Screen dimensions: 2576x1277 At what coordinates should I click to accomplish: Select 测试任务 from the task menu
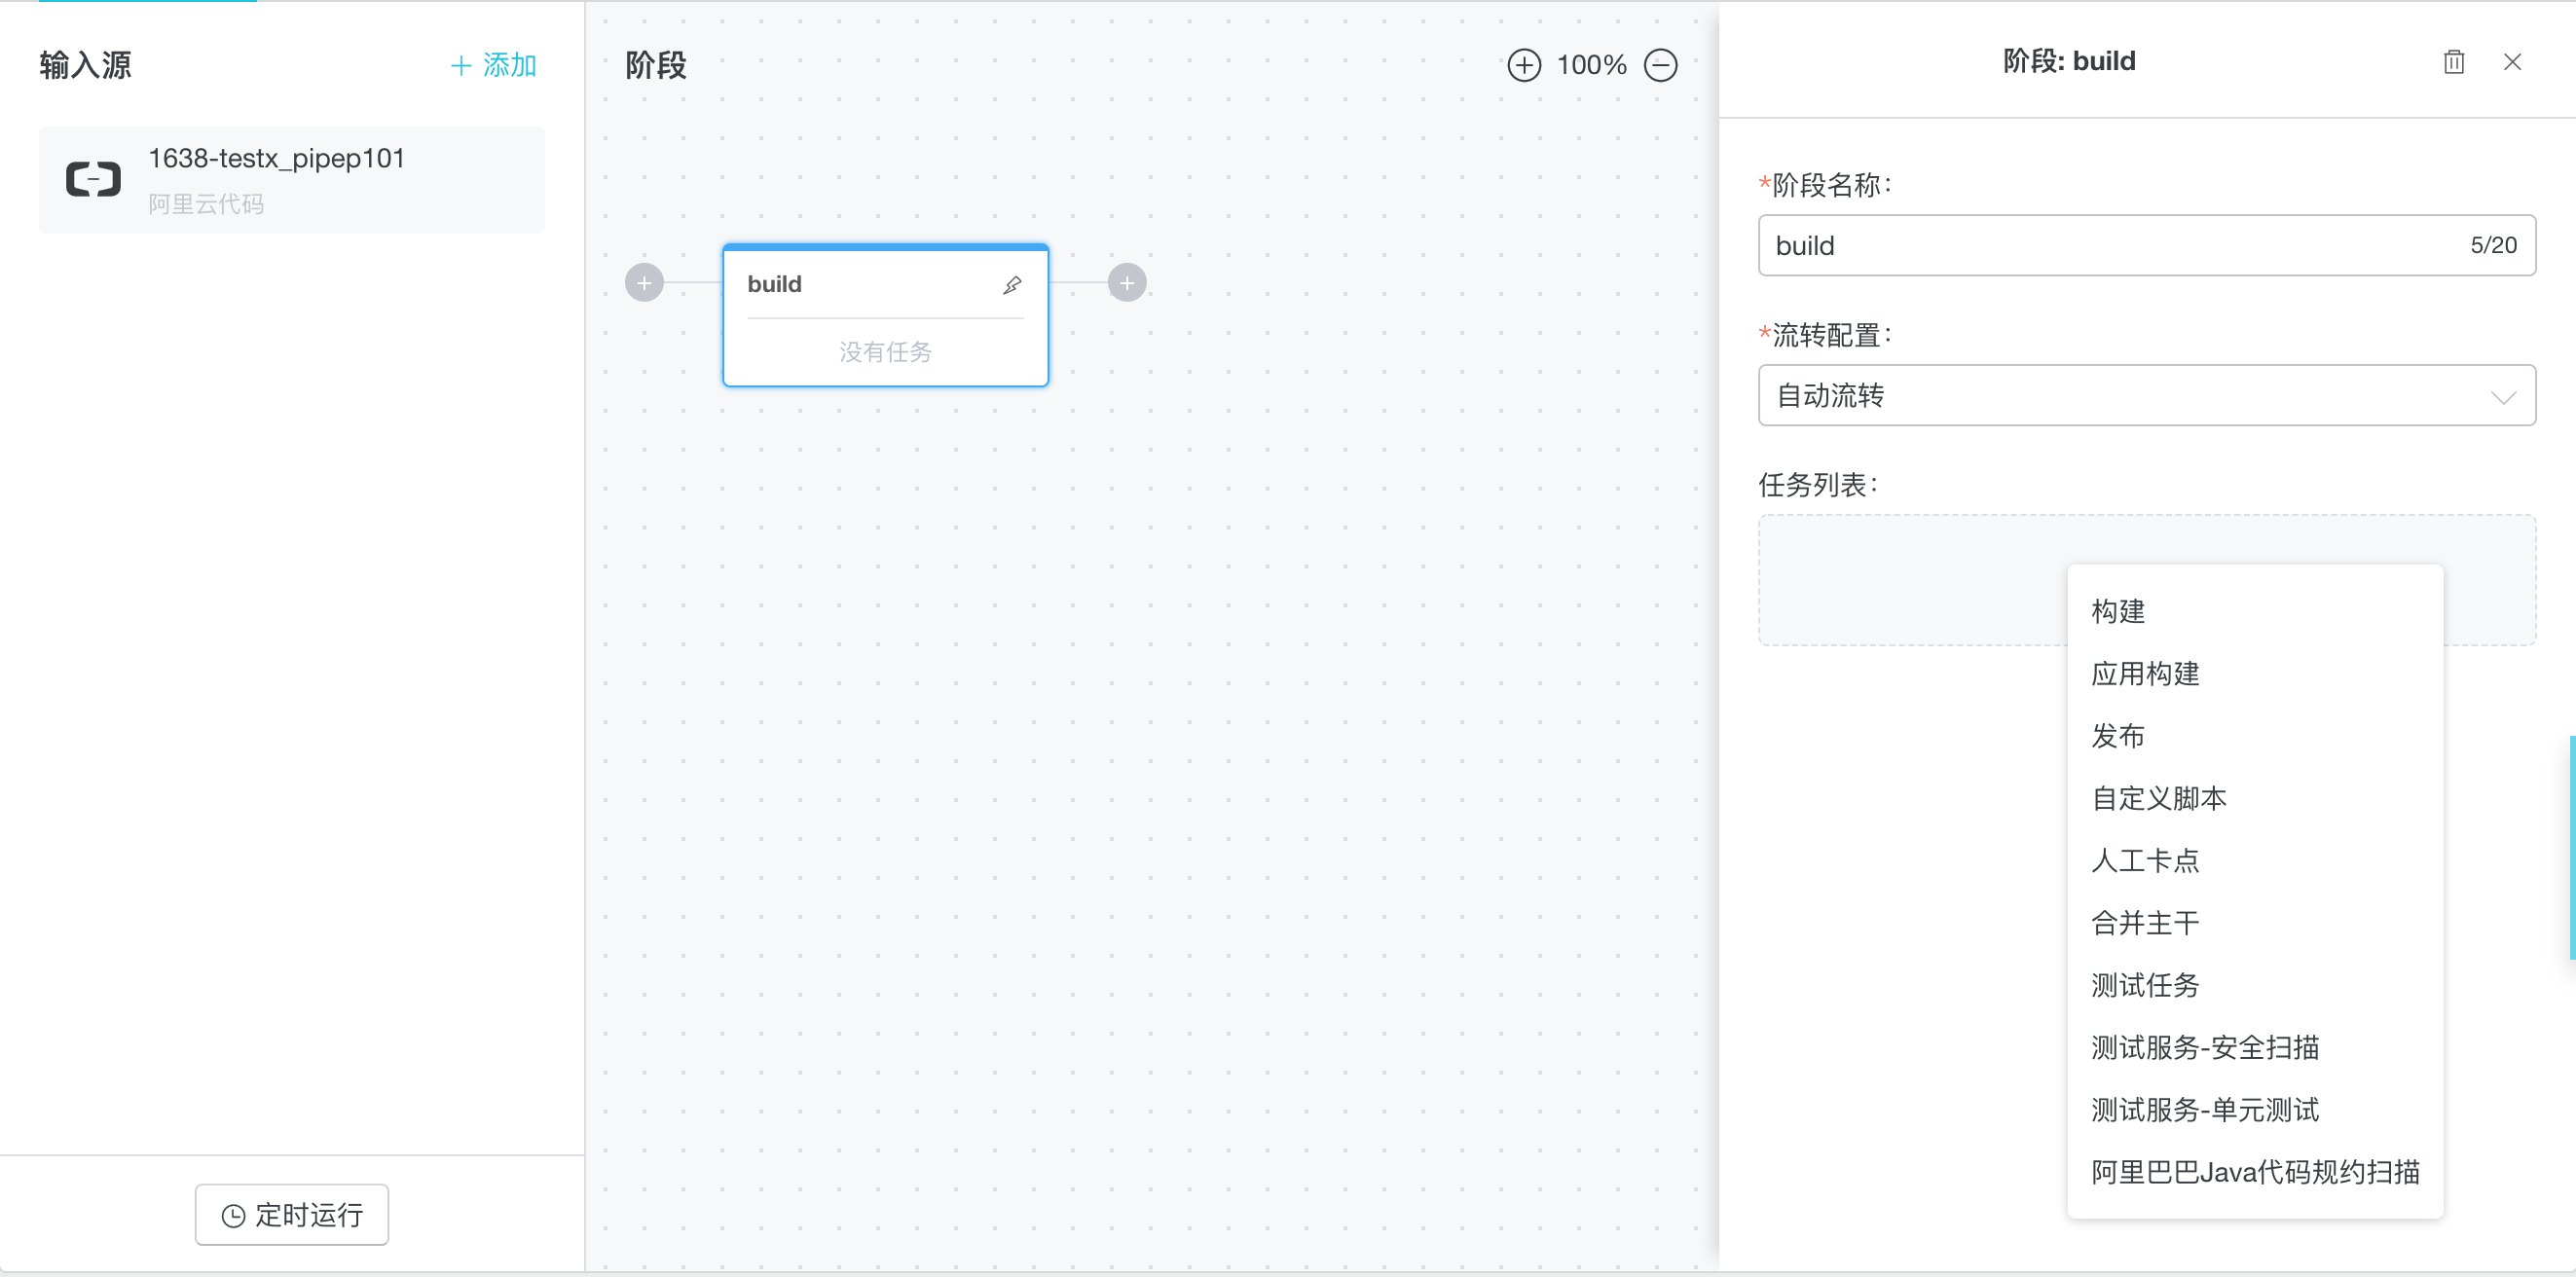[2255, 985]
